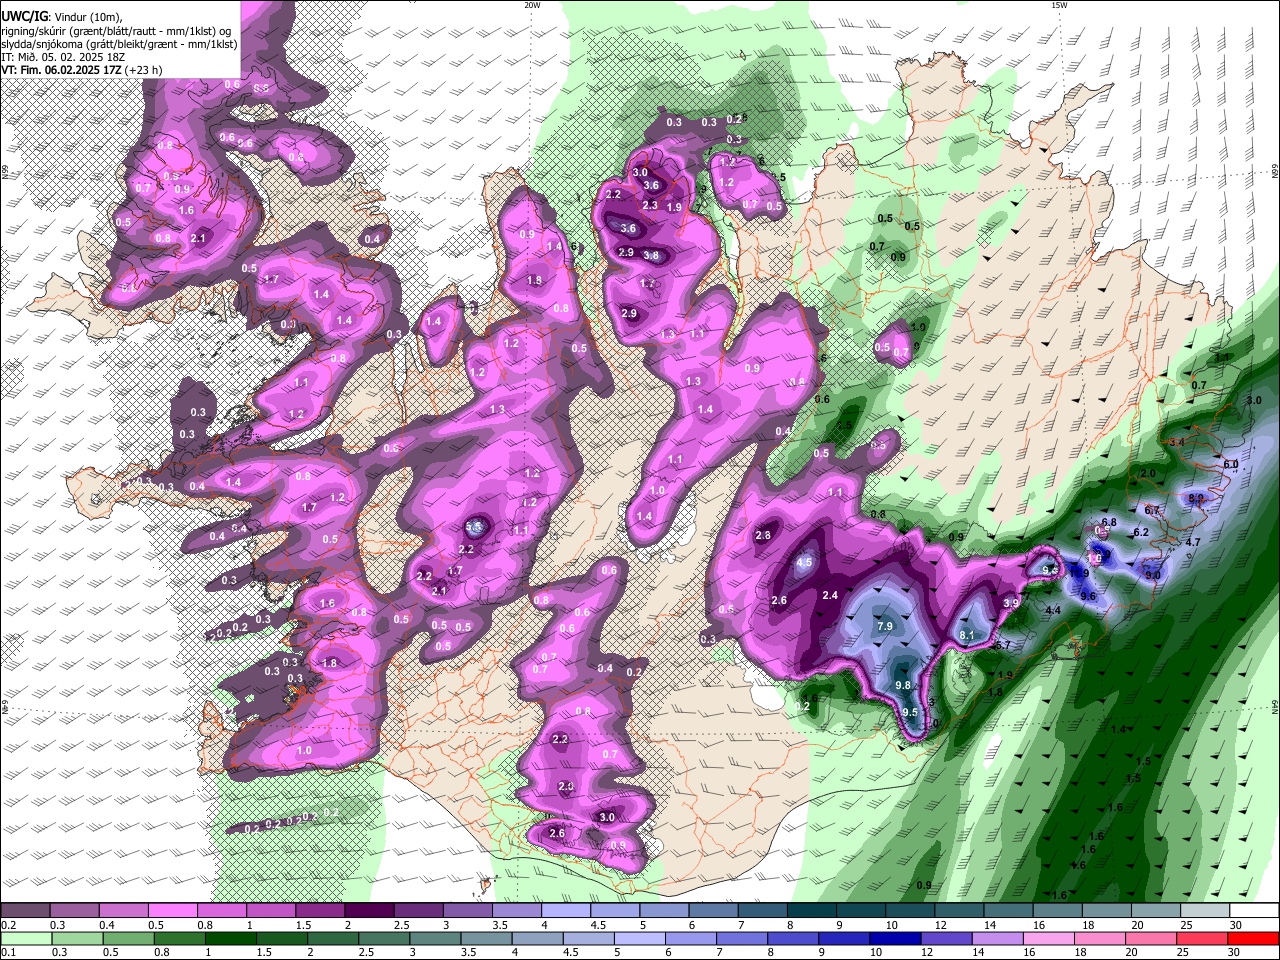Select the '4.4' map value
Screen dimensions: 1280x960
click(x=1053, y=610)
